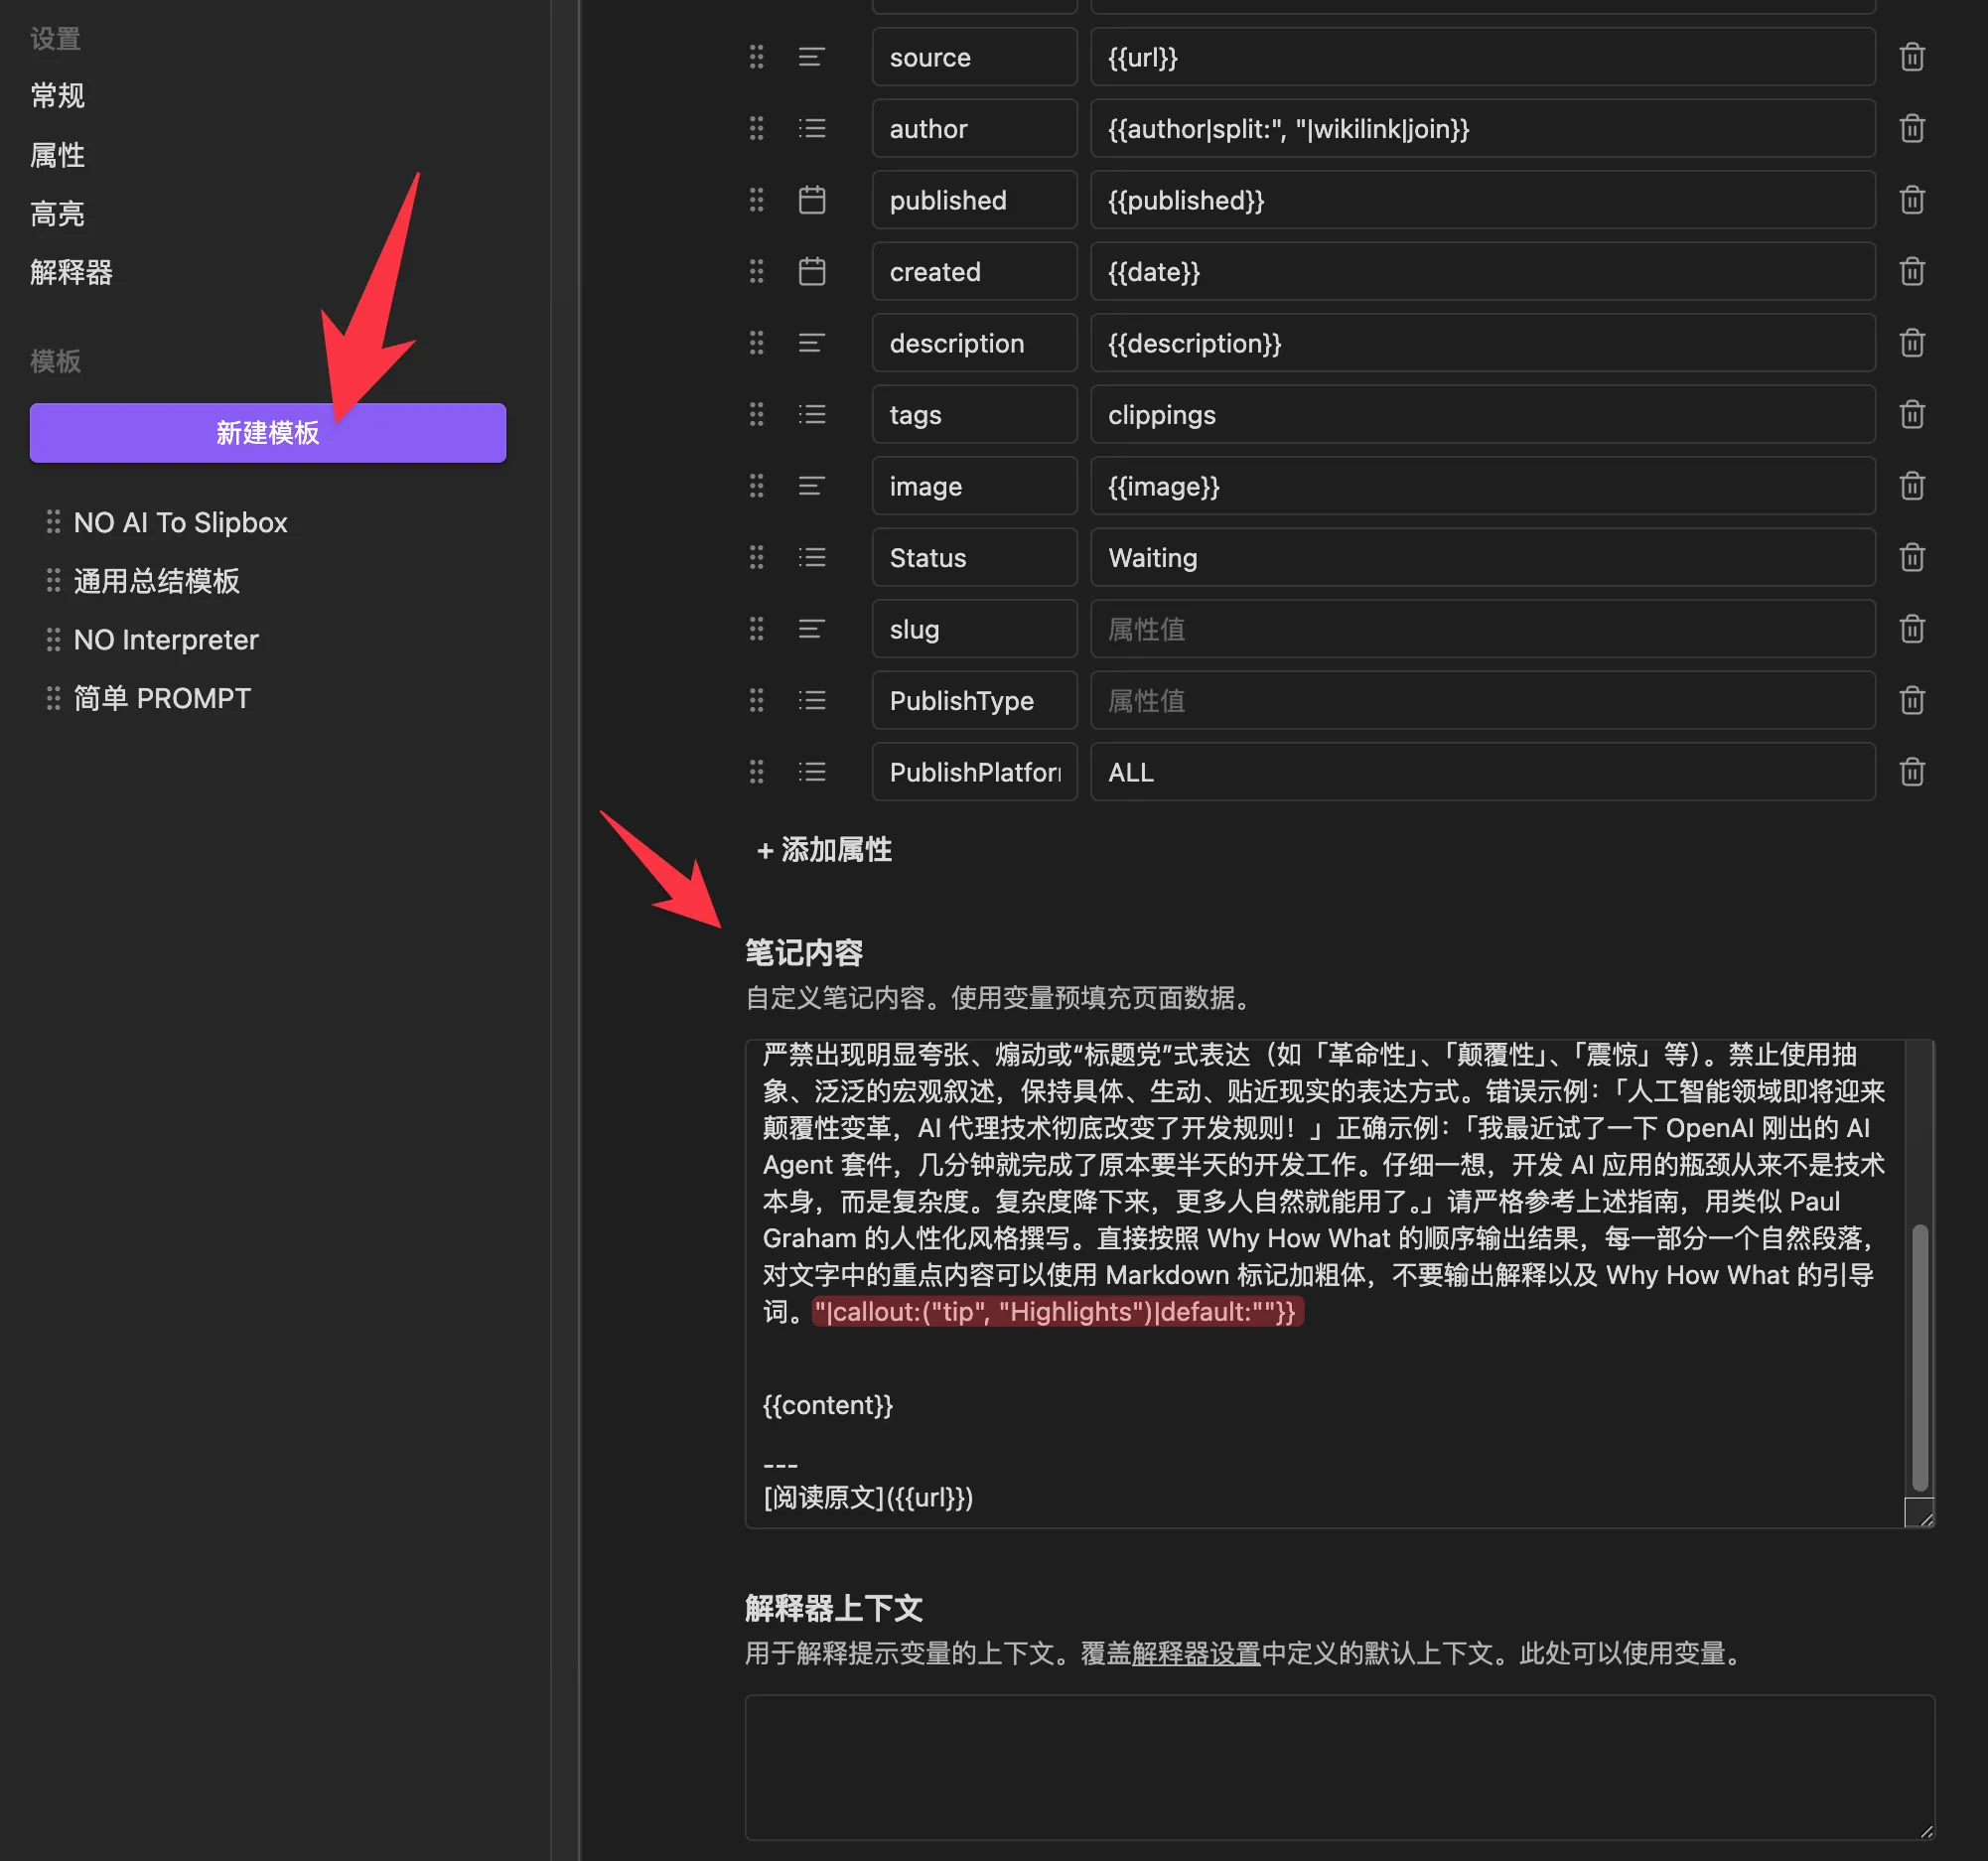Open the 高亮 settings page
The height and width of the screenshot is (1861, 1988).
point(57,213)
